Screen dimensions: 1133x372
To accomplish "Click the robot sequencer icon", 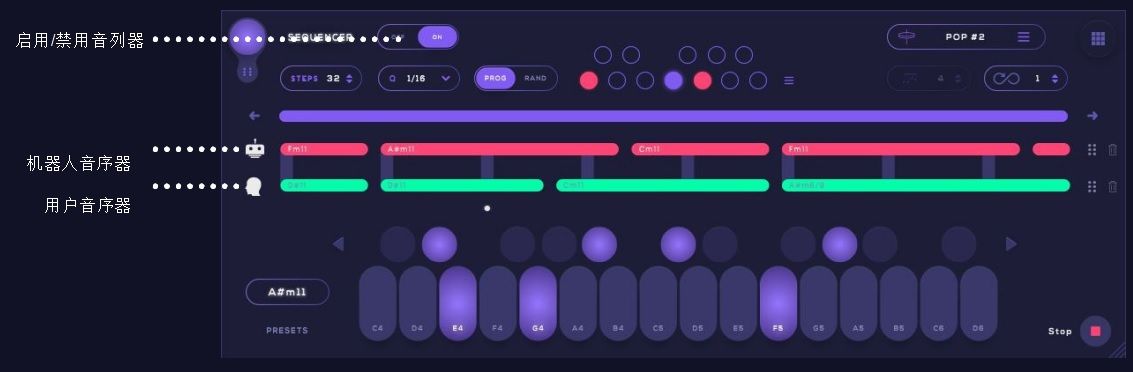I will click(x=254, y=149).
